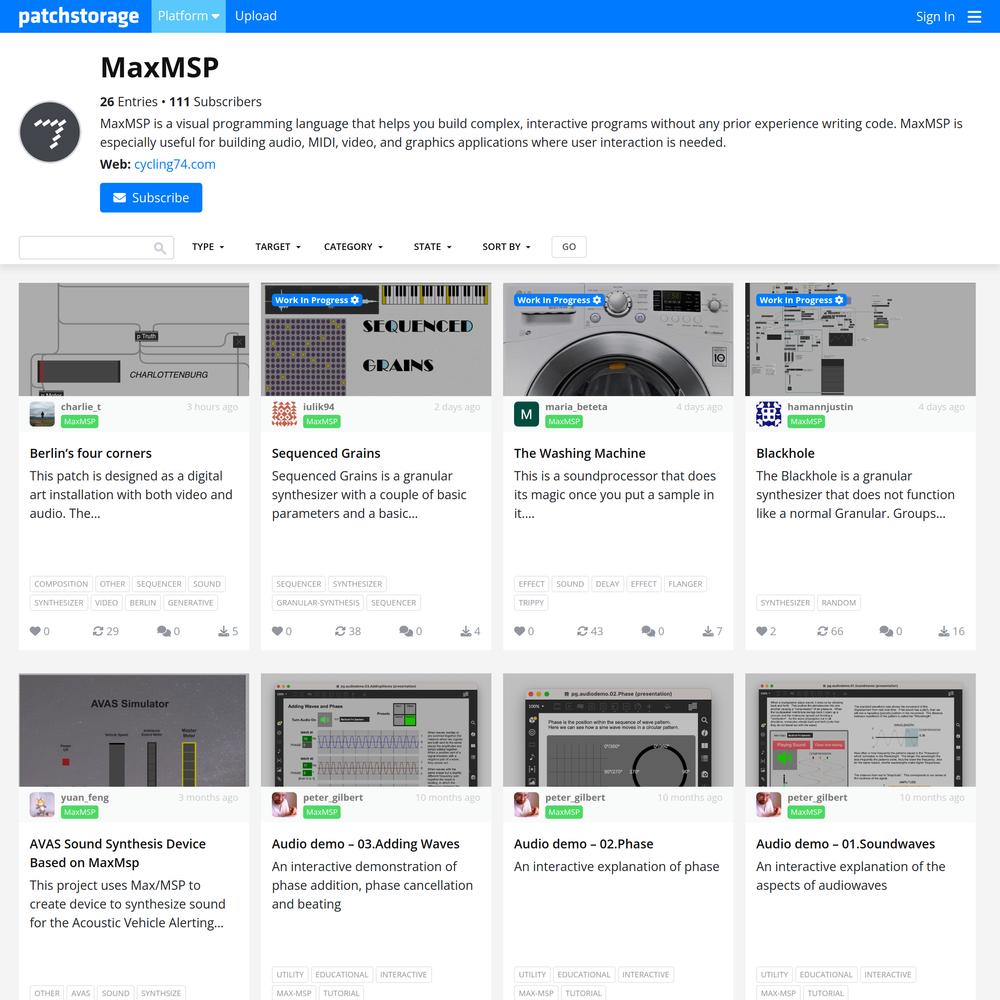Screen dimensions: 1000x1000
Task: Open Audio demo – 02.Phase
Action: coord(584,844)
